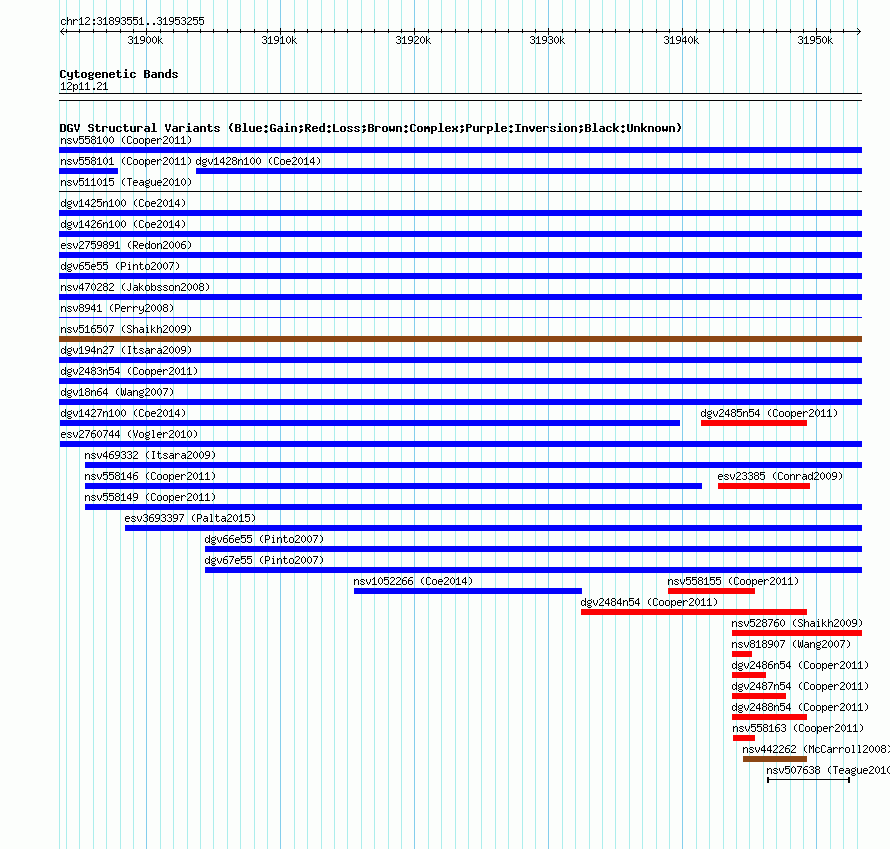
Task: Select dgv1426n100 (Coe2014) variant entry
Action: click(123, 224)
